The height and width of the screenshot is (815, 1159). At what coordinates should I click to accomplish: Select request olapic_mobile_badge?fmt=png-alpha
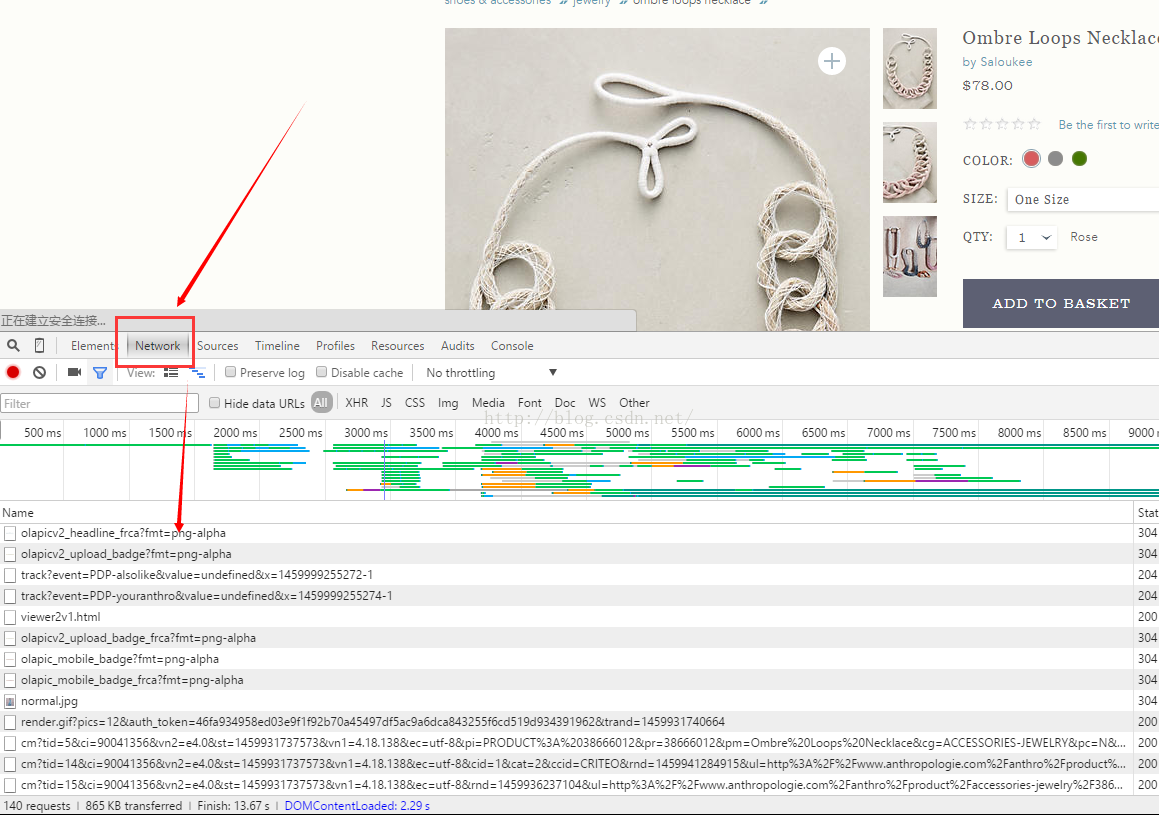[x=566, y=659]
